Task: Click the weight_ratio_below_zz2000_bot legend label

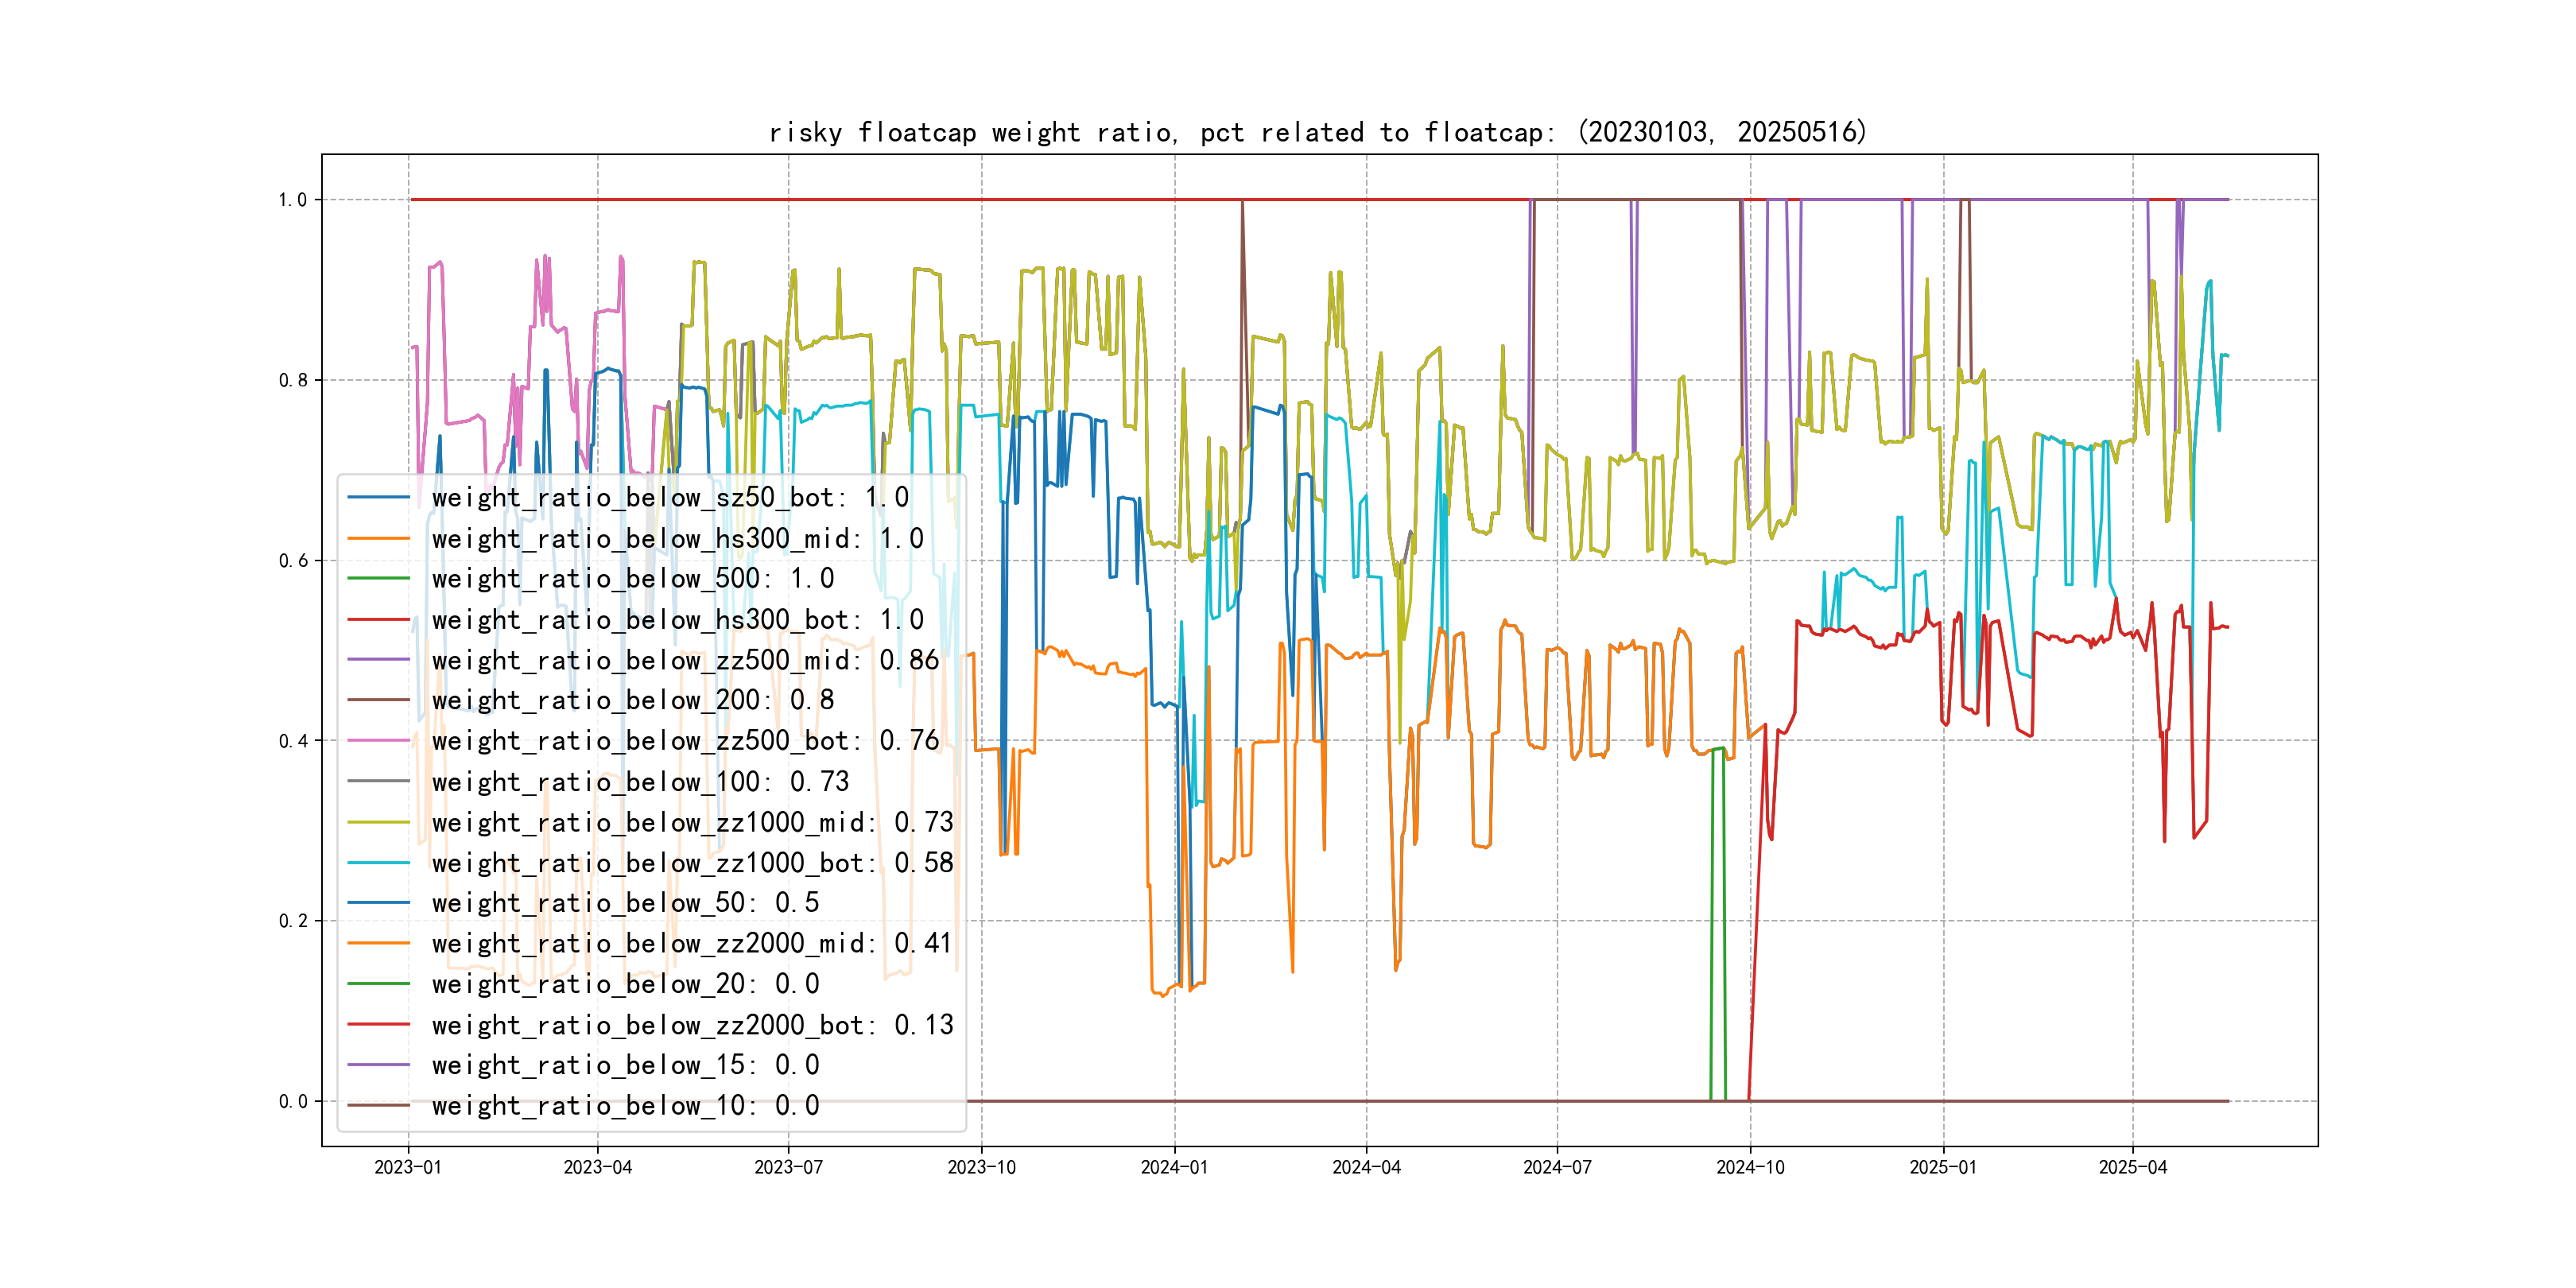Action: (692, 1024)
